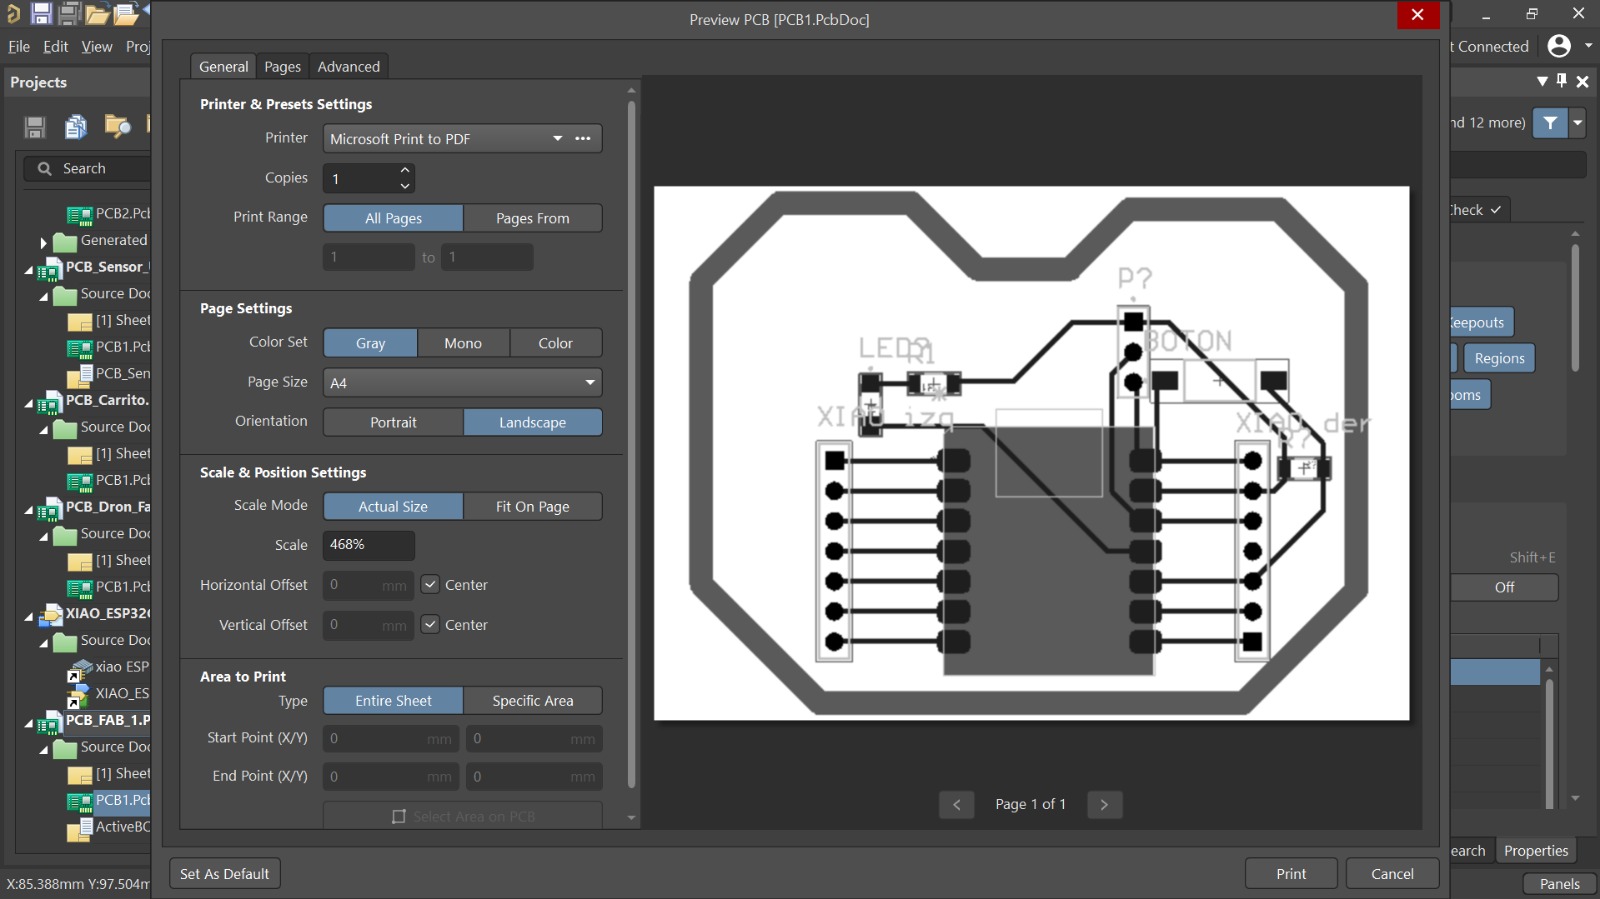Click the XIAO_ESP32 project icon in the tree

pyautogui.click(x=50, y=615)
